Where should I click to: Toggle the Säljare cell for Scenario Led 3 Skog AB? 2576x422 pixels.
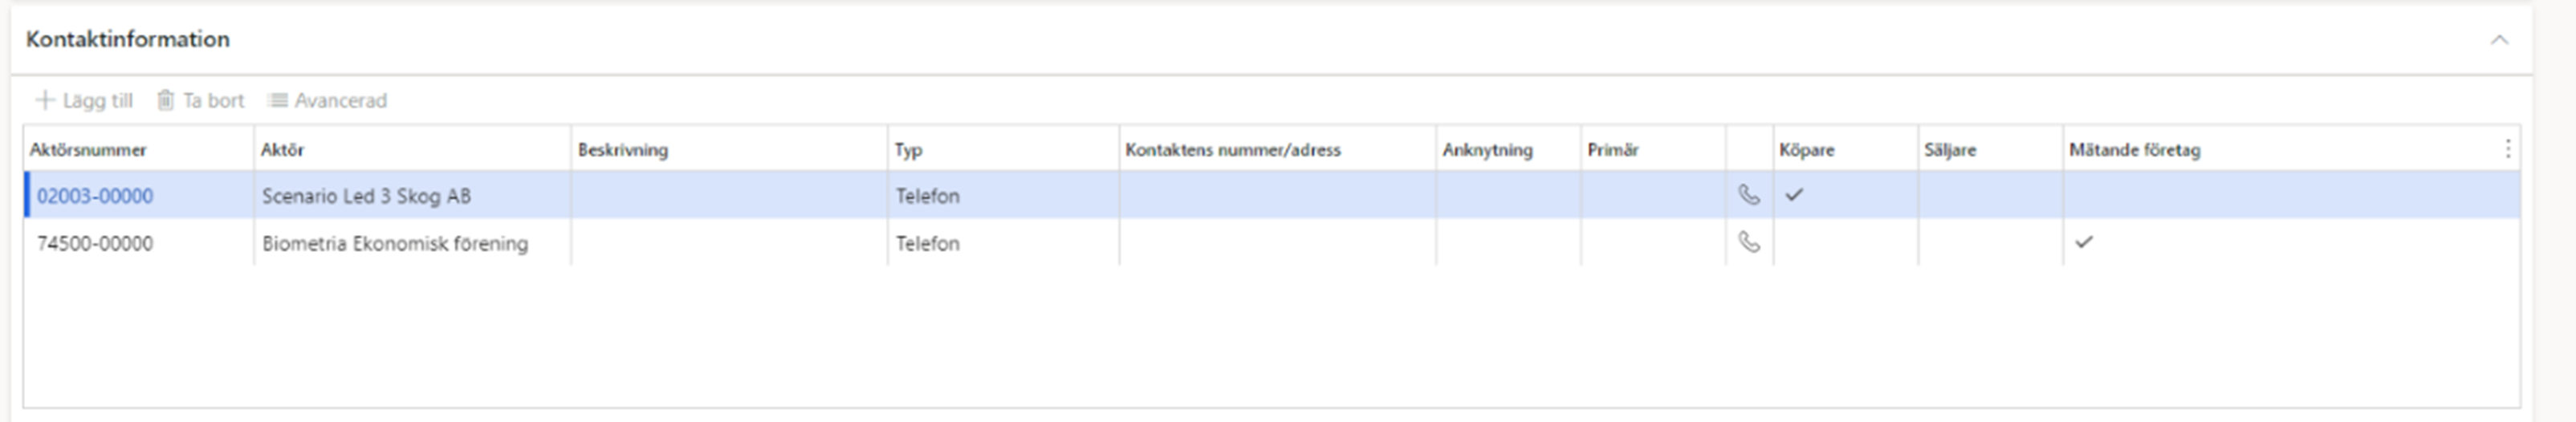(x=1990, y=195)
